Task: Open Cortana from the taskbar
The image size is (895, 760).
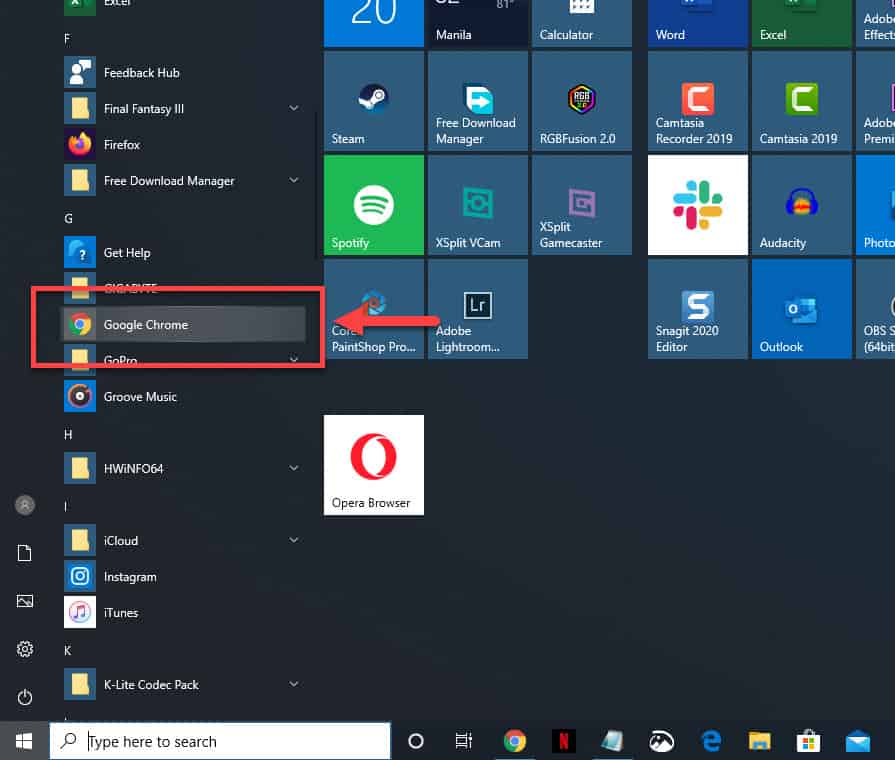Action: (416, 741)
